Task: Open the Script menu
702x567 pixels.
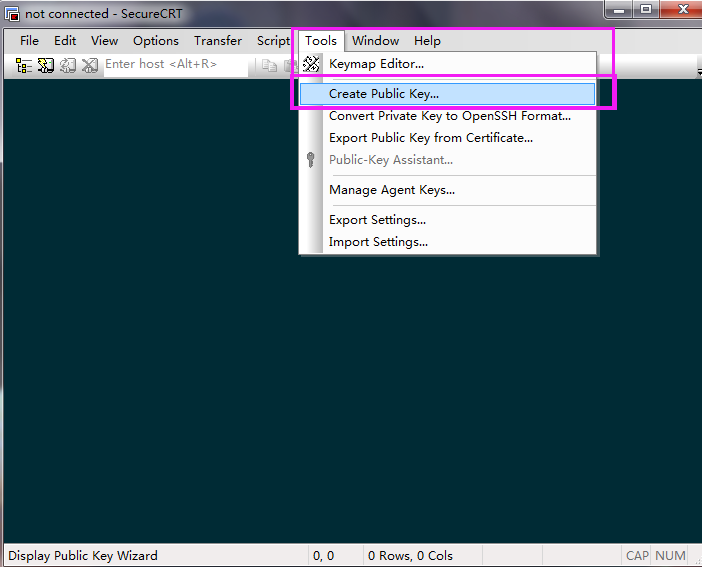Action: pyautogui.click(x=273, y=41)
